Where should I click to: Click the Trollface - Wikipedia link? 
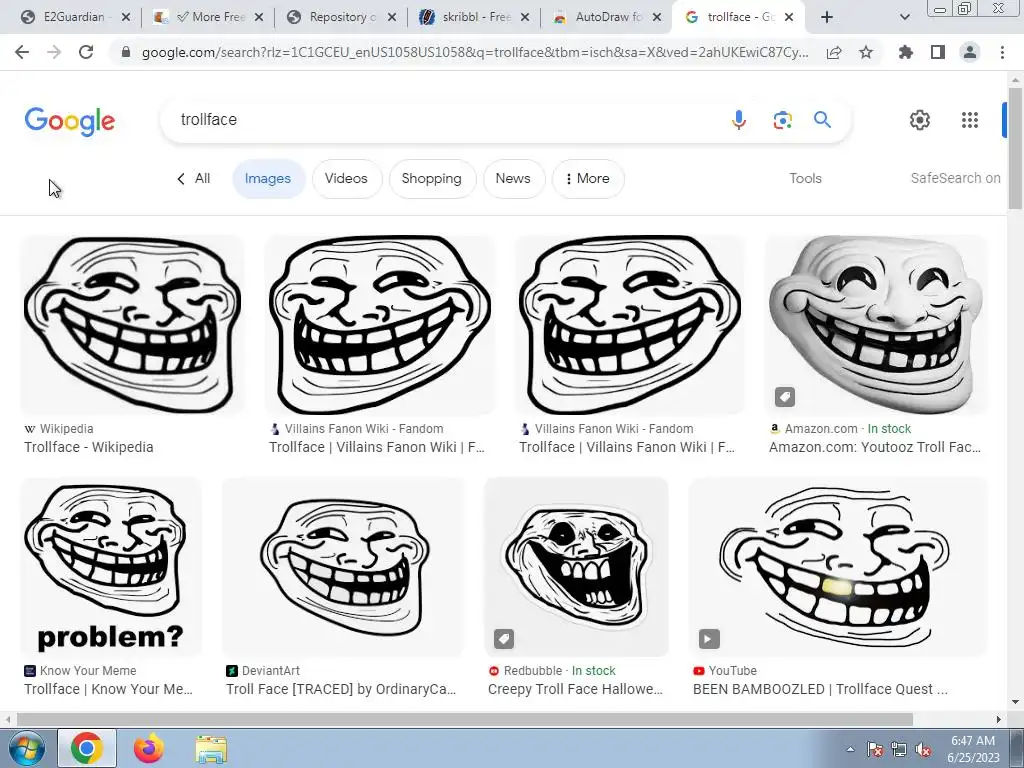[x=89, y=447]
